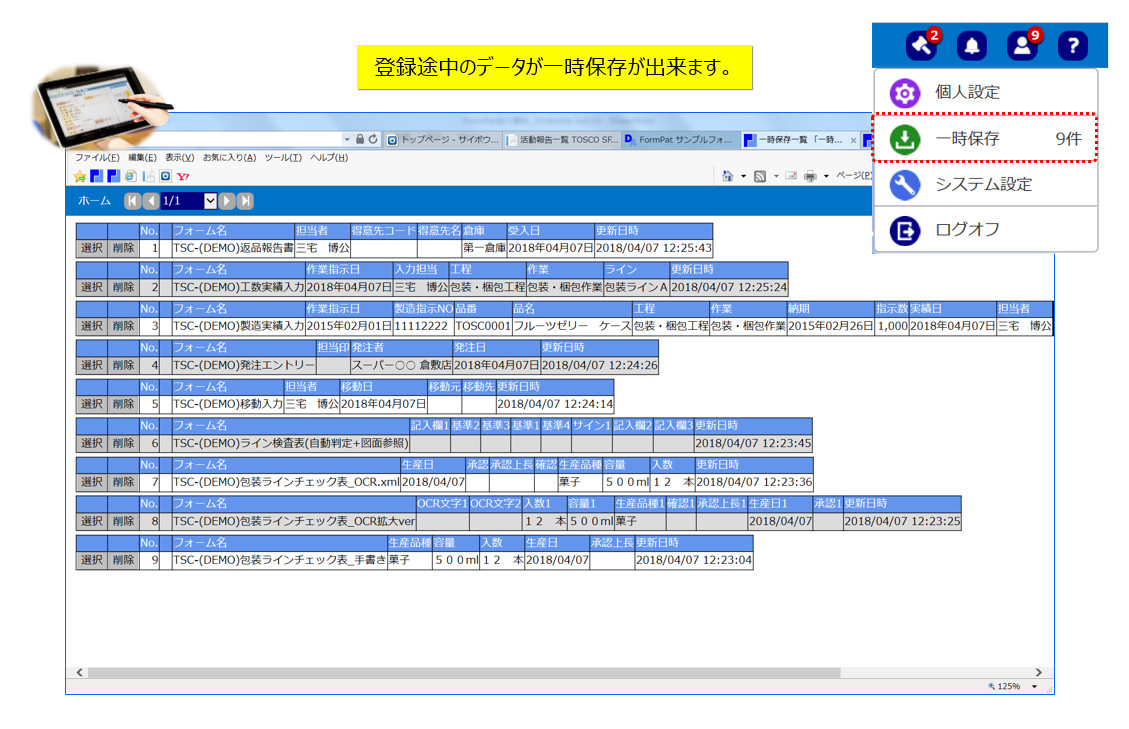Image resolution: width=1129 pixels, height=729 pixels.
Task: Close the 一時保存一覧 tab
Action: tap(853, 140)
